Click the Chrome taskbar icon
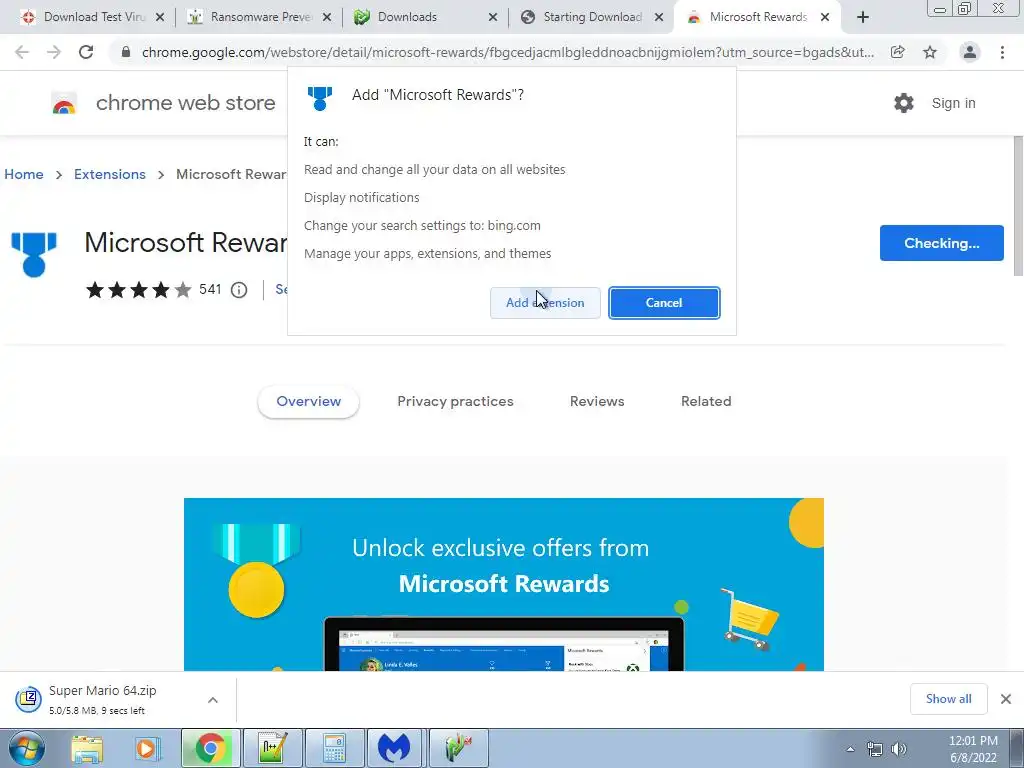Screen dimensions: 1024x768 210,748
